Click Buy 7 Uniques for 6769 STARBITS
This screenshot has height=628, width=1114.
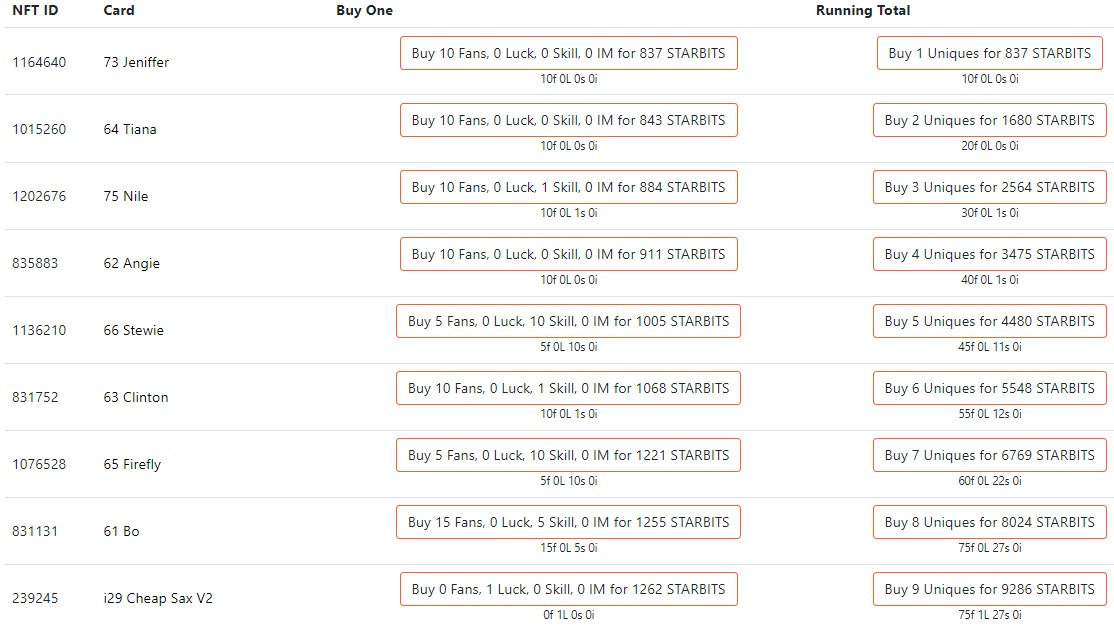coord(990,455)
